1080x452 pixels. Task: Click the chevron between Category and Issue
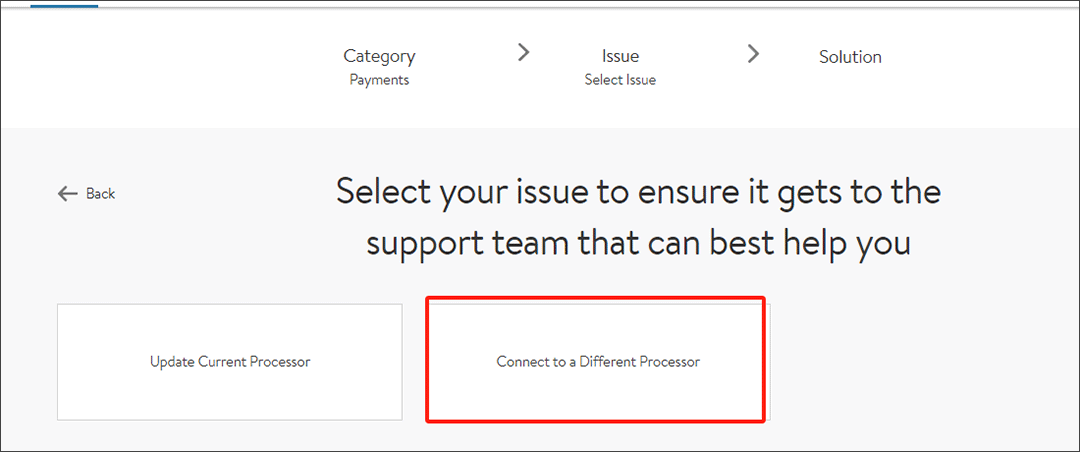pos(523,53)
